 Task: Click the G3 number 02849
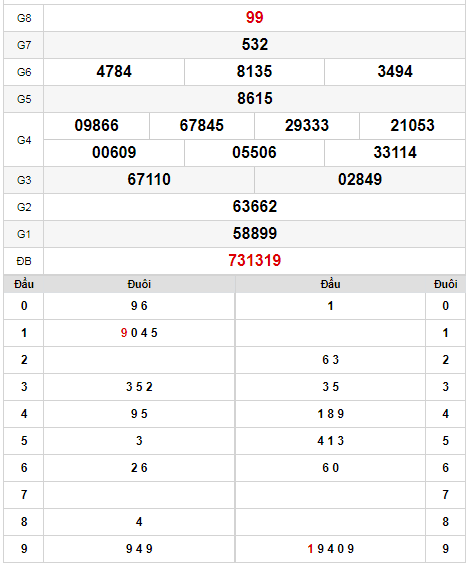click(x=360, y=179)
